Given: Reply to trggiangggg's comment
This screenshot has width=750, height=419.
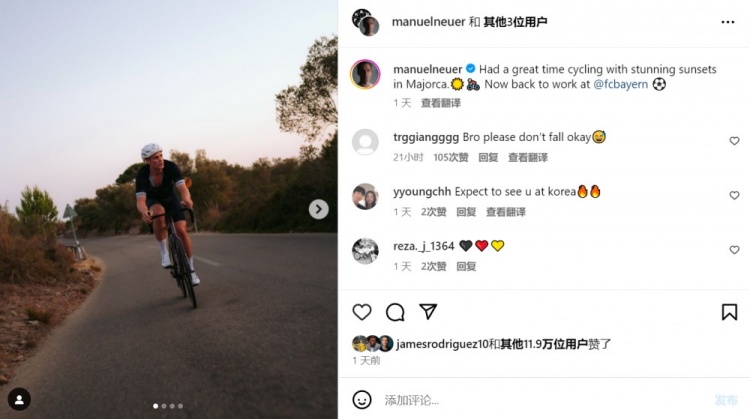Looking at the screenshot, I should (x=488, y=157).
